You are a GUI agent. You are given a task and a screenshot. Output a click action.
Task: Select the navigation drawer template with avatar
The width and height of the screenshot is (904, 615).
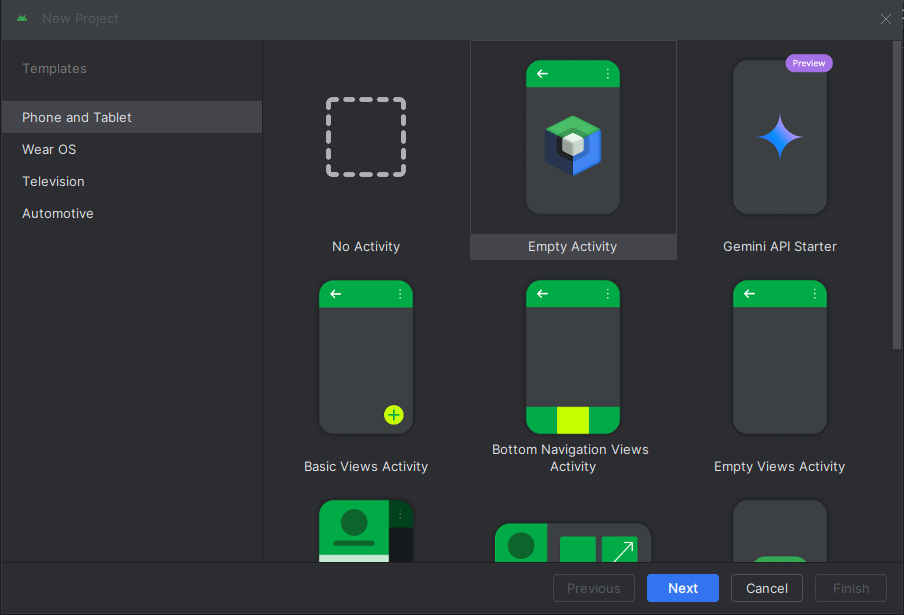click(366, 531)
